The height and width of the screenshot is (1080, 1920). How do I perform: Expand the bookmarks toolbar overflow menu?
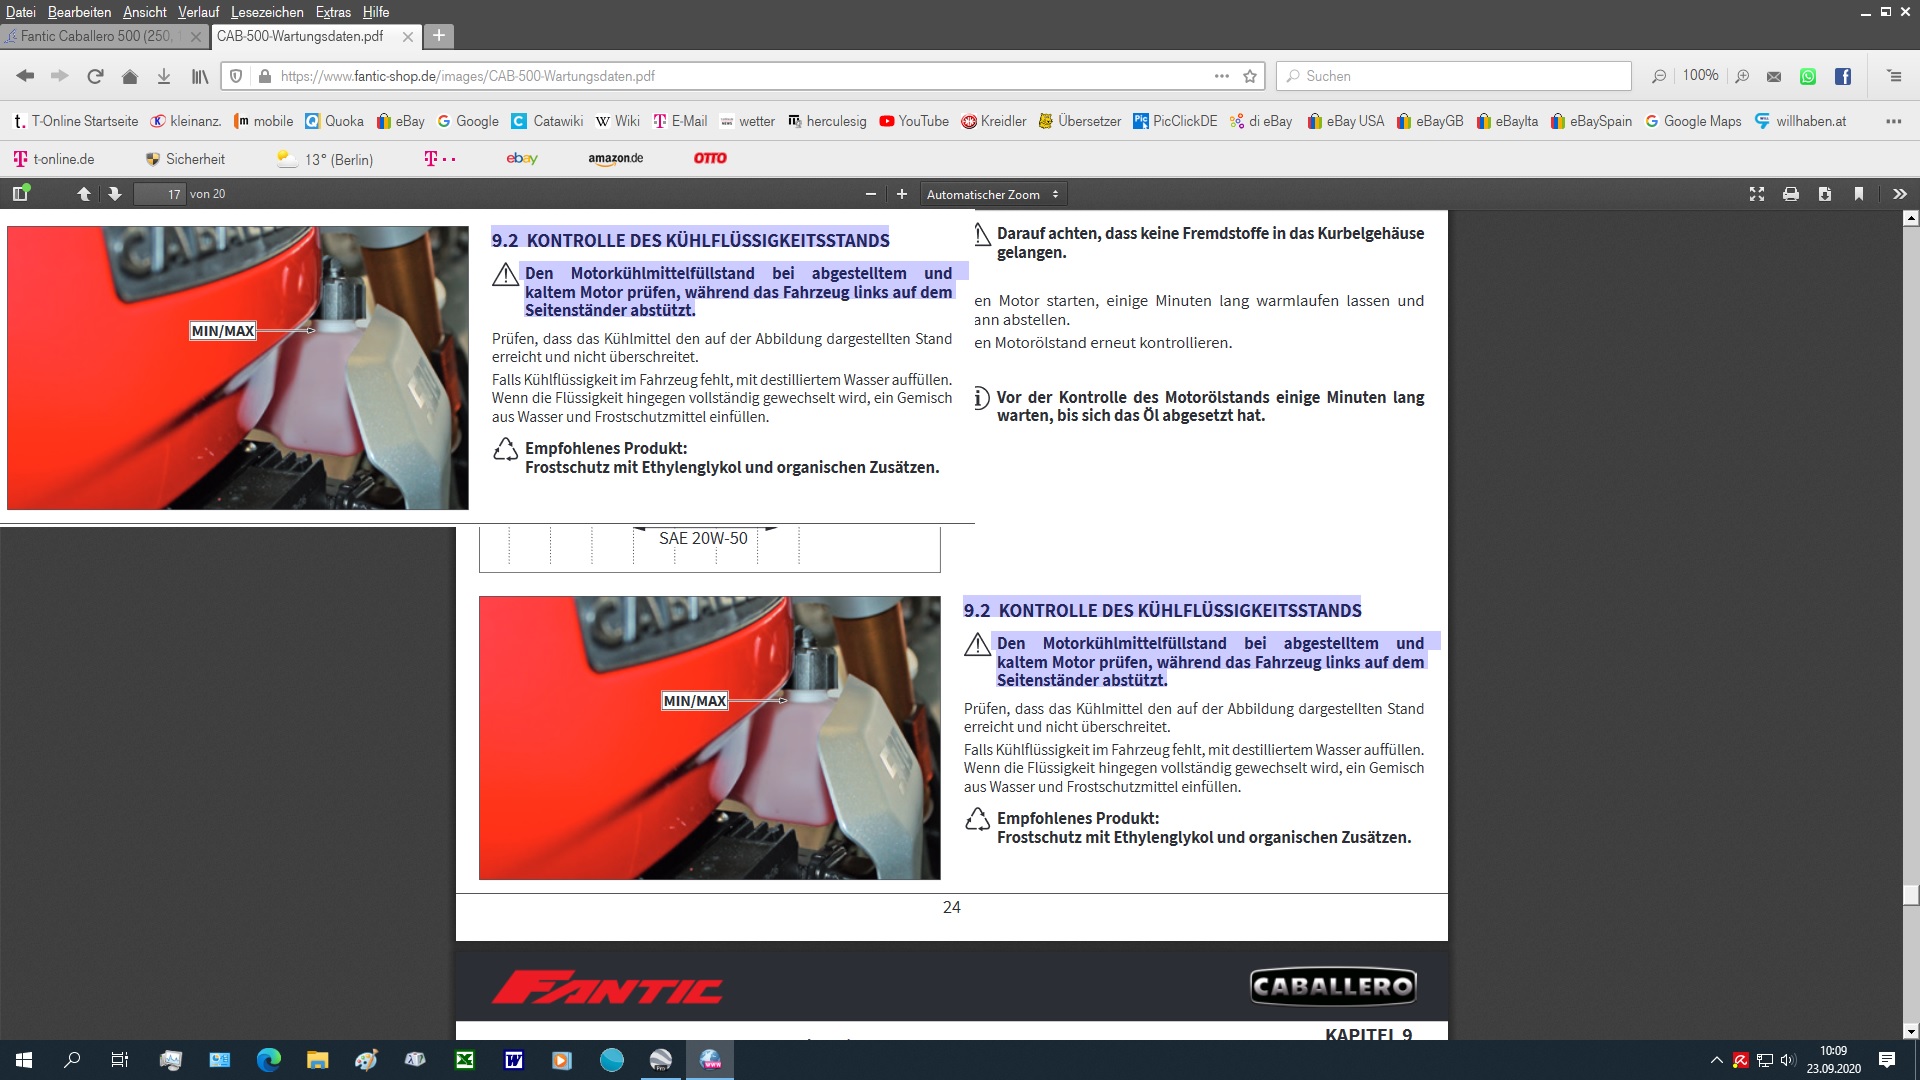[1893, 121]
